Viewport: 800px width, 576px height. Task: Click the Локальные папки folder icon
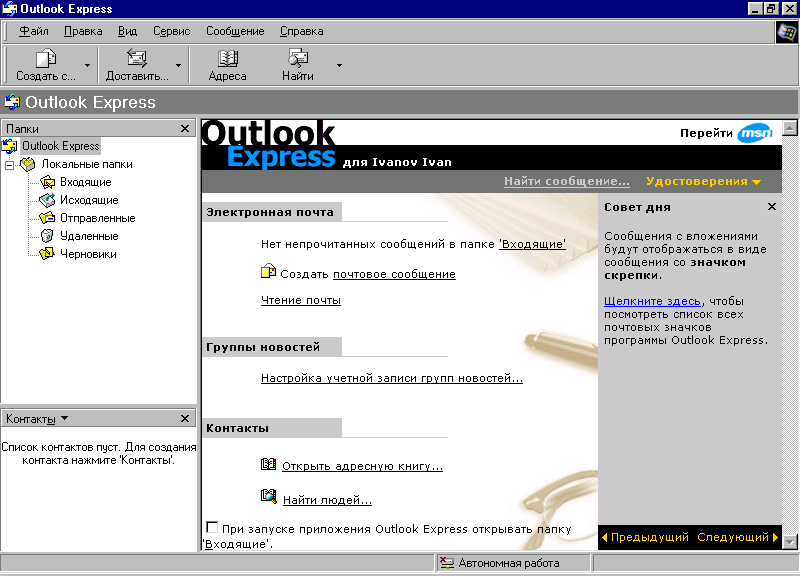[x=28, y=164]
